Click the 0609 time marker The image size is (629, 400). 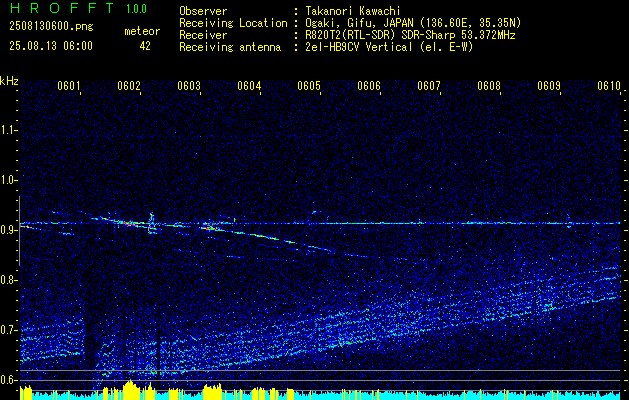(x=549, y=86)
